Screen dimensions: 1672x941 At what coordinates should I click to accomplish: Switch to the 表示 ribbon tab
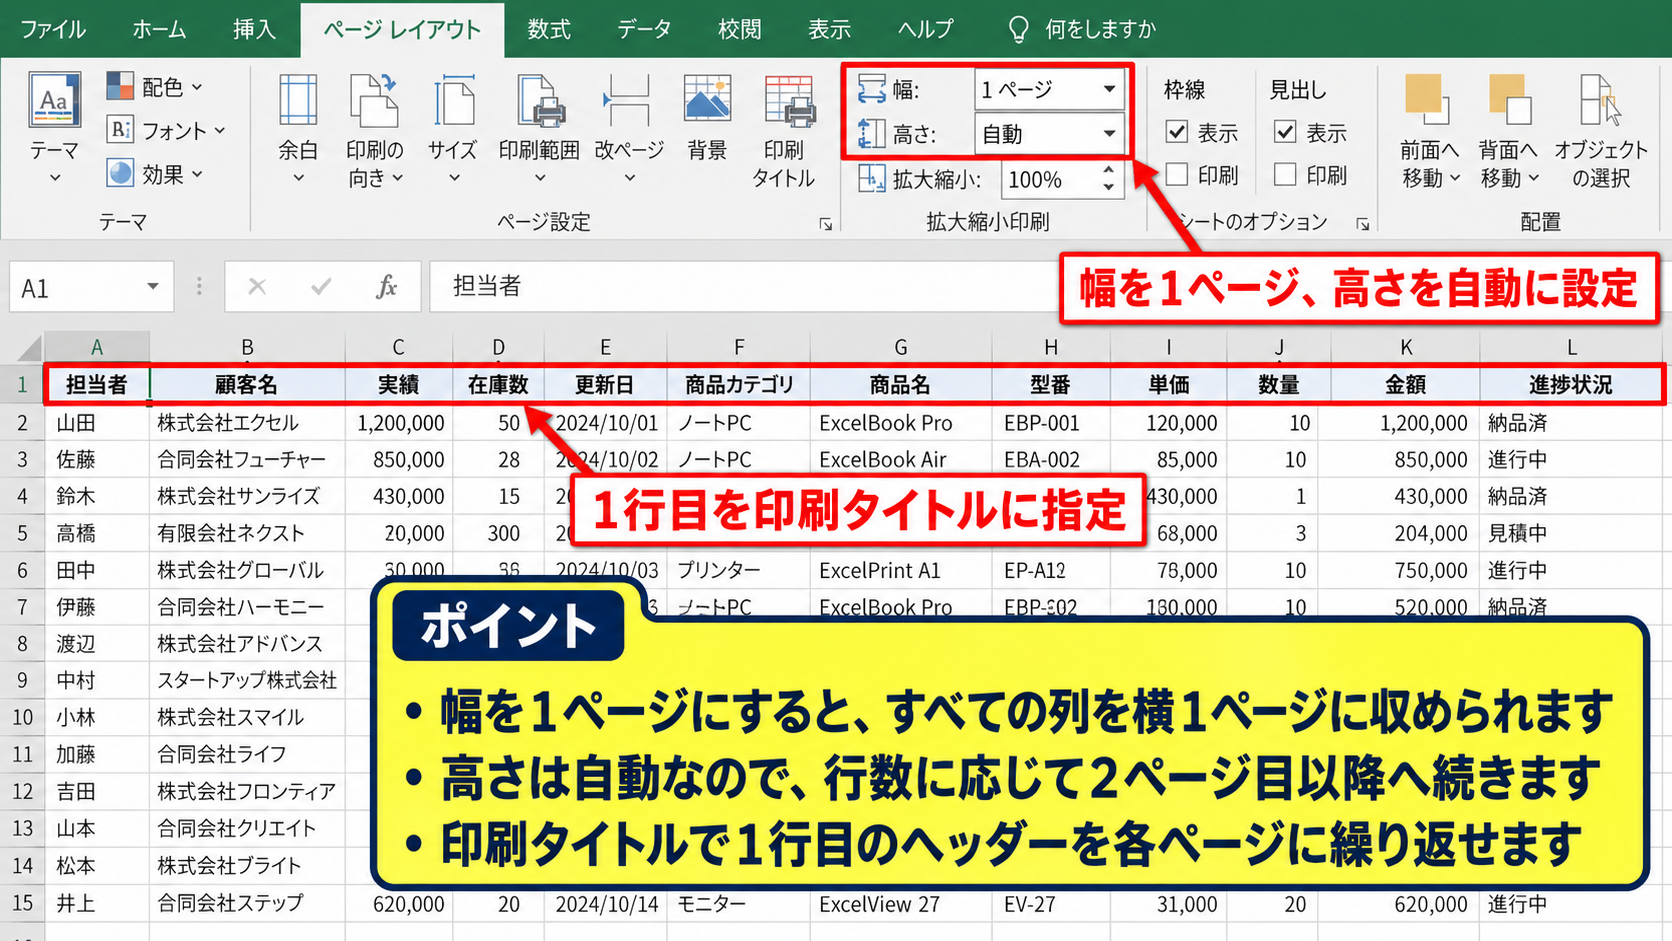830,29
